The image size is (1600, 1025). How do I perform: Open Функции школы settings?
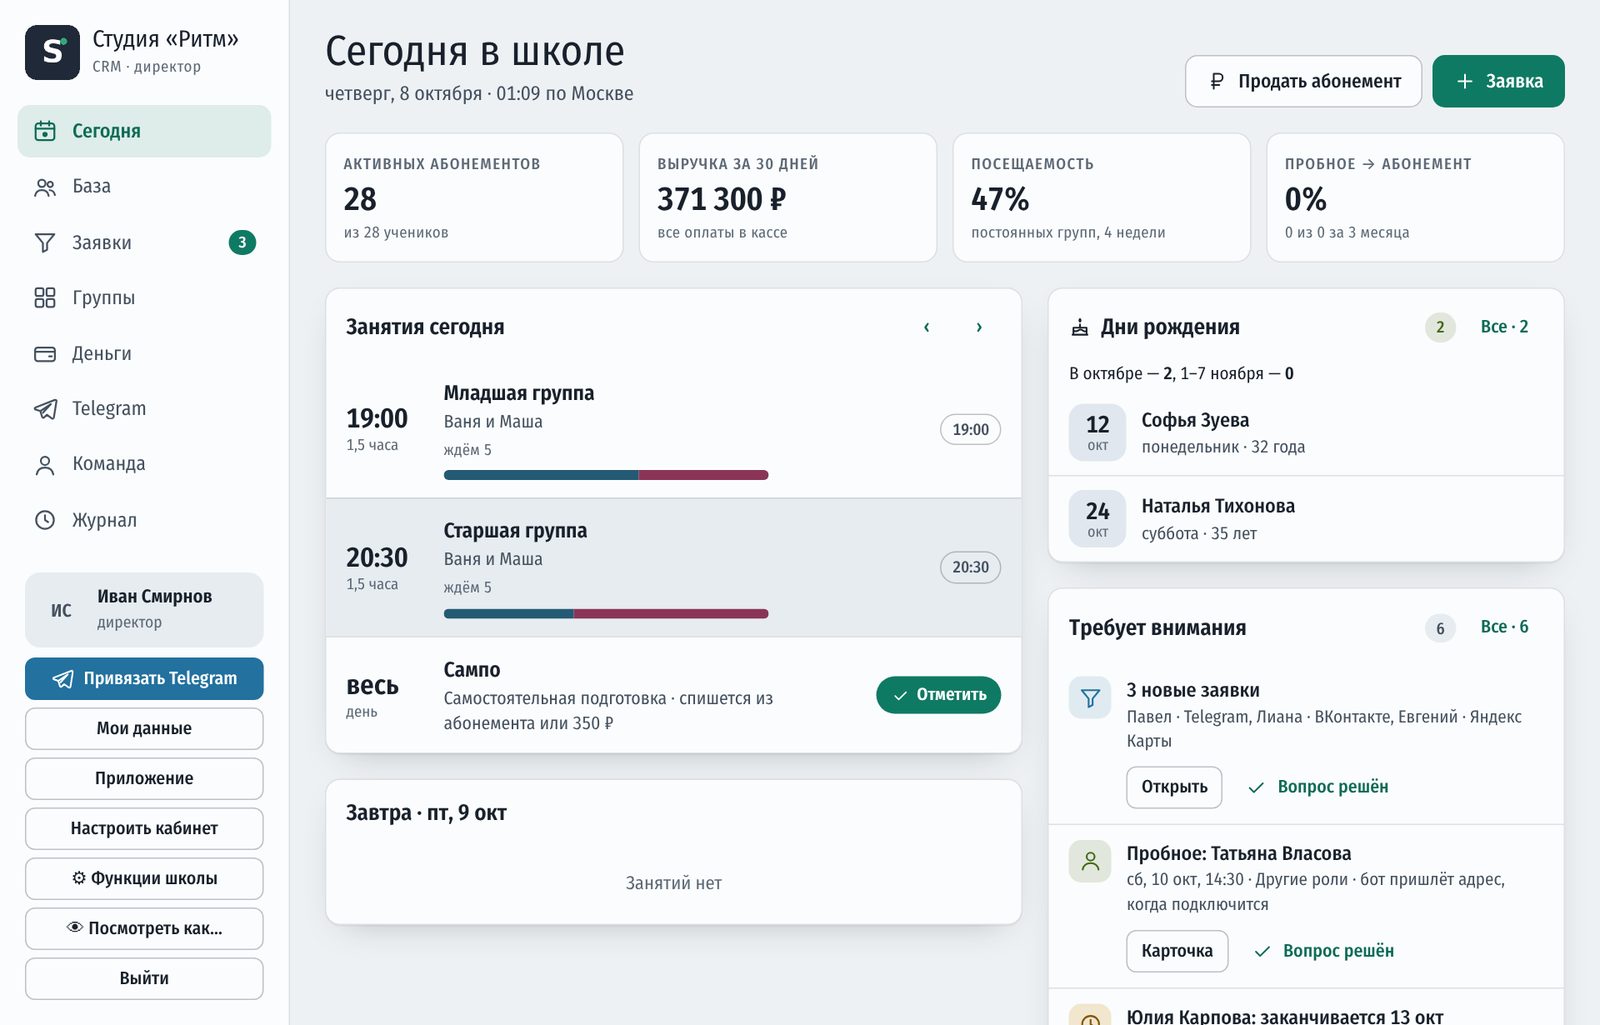pos(144,879)
